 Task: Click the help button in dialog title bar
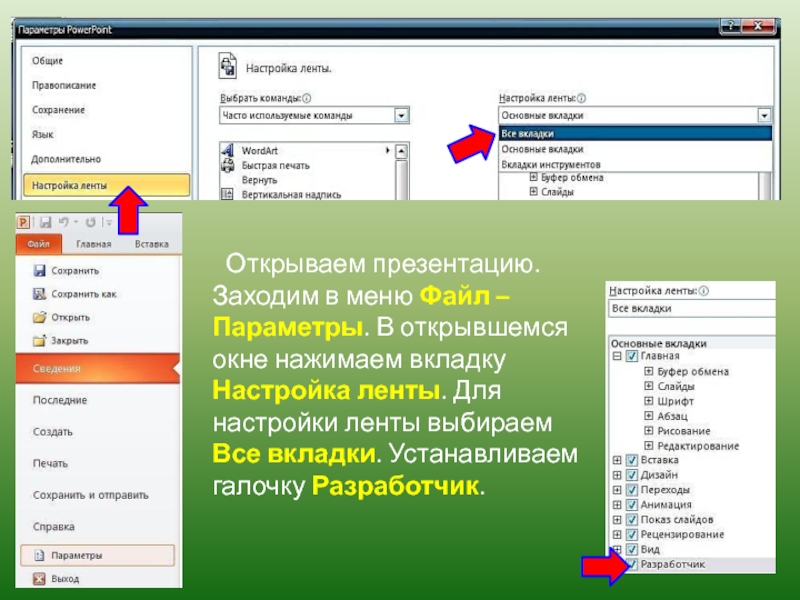pyautogui.click(x=731, y=26)
